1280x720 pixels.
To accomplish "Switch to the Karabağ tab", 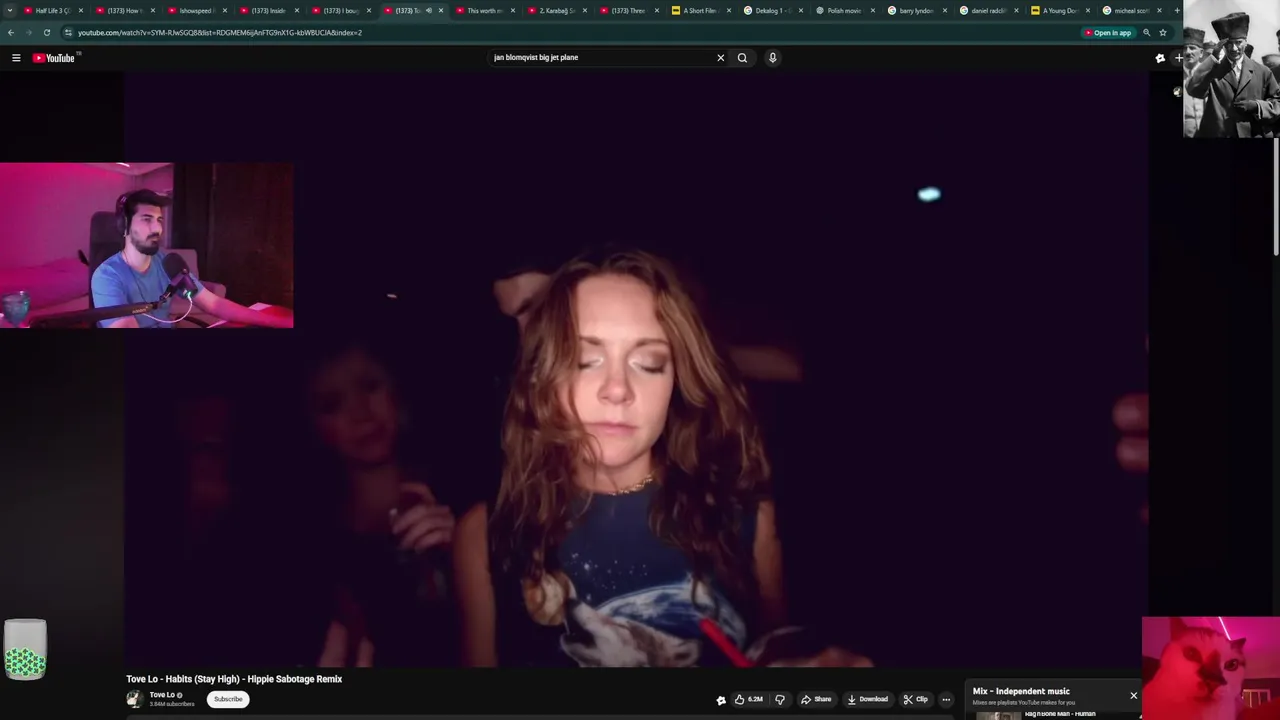I will pos(556,11).
